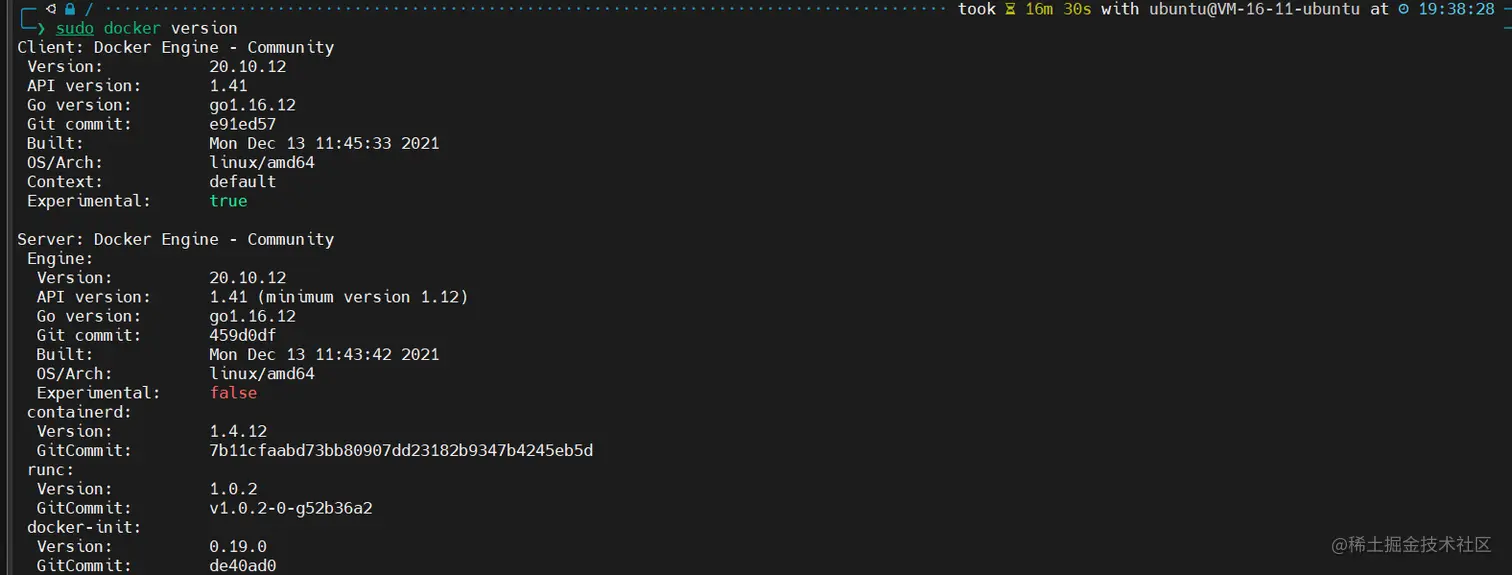
Task: Click the 19:38:28 timestamp
Action: tap(1456, 9)
